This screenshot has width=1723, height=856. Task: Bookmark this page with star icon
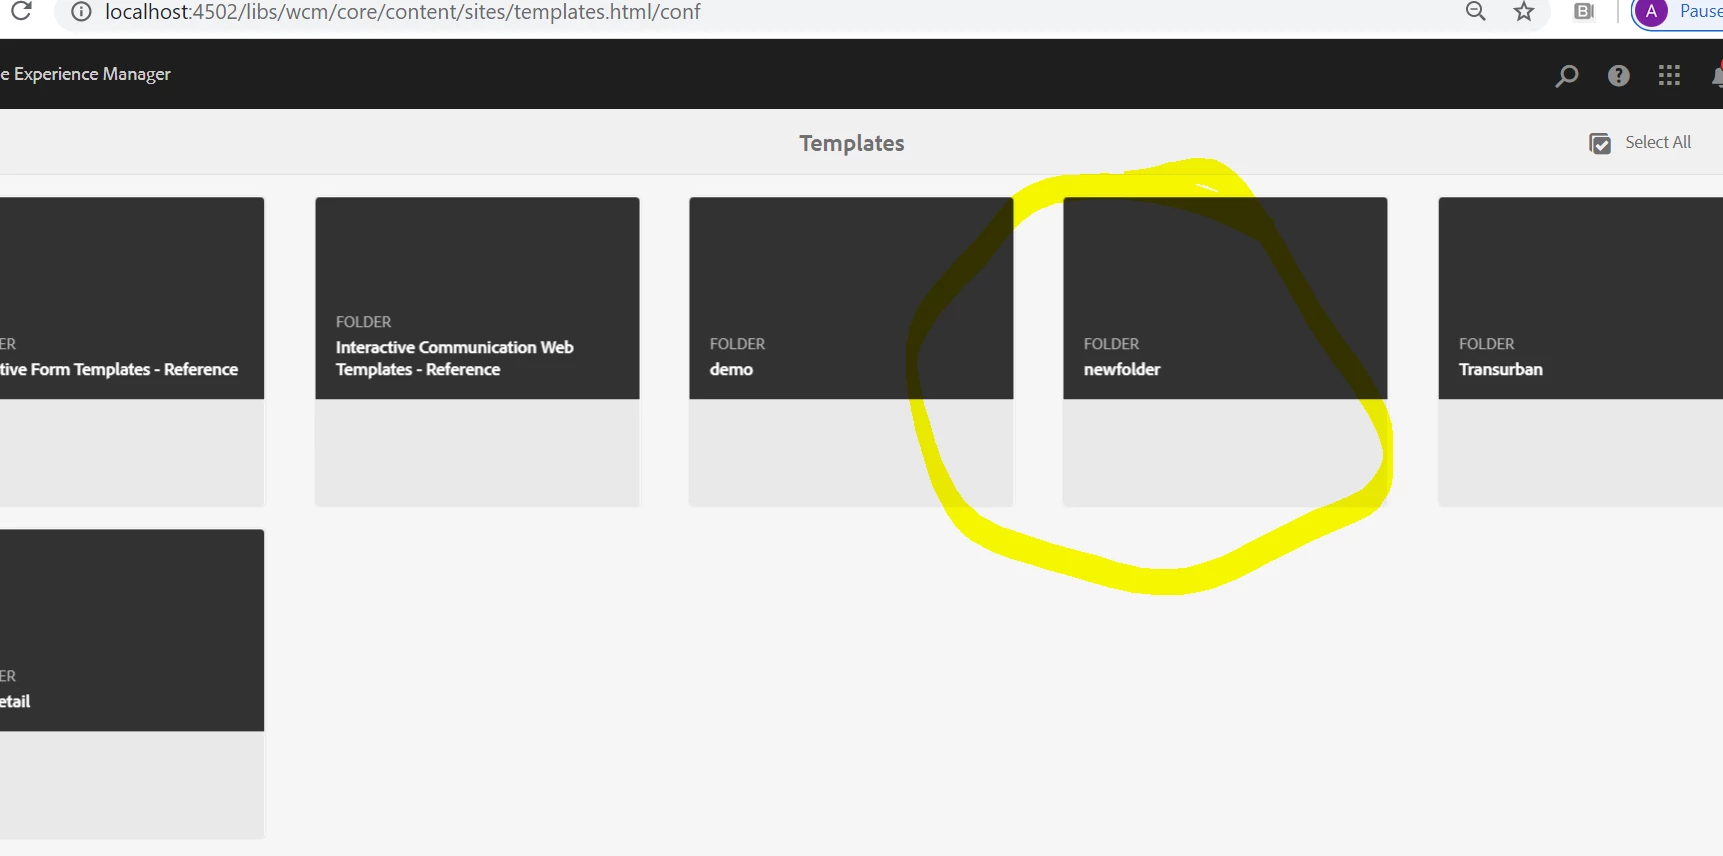1524,11
